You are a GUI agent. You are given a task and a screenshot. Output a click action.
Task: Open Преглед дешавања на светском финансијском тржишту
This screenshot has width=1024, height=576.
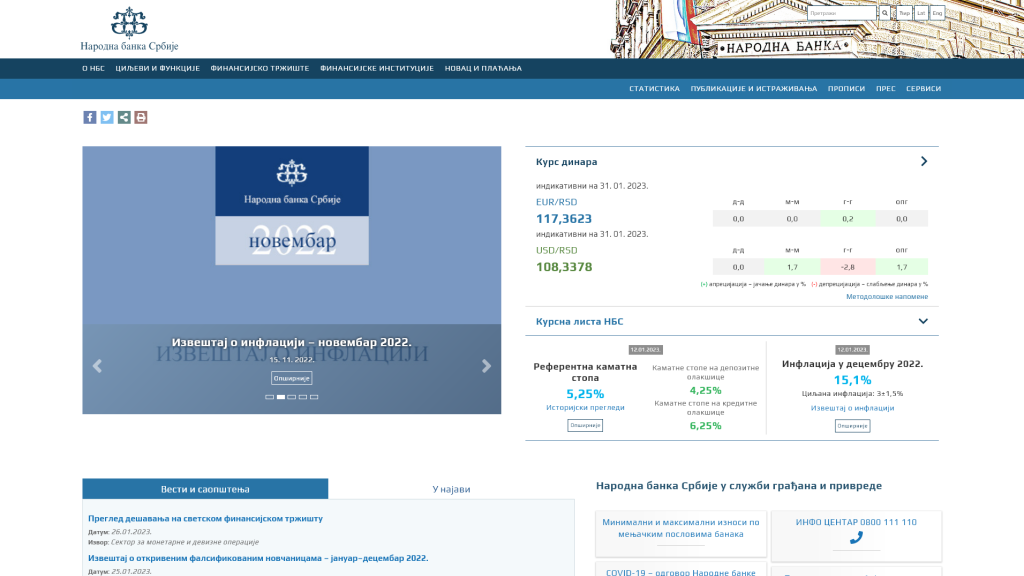[206, 519]
